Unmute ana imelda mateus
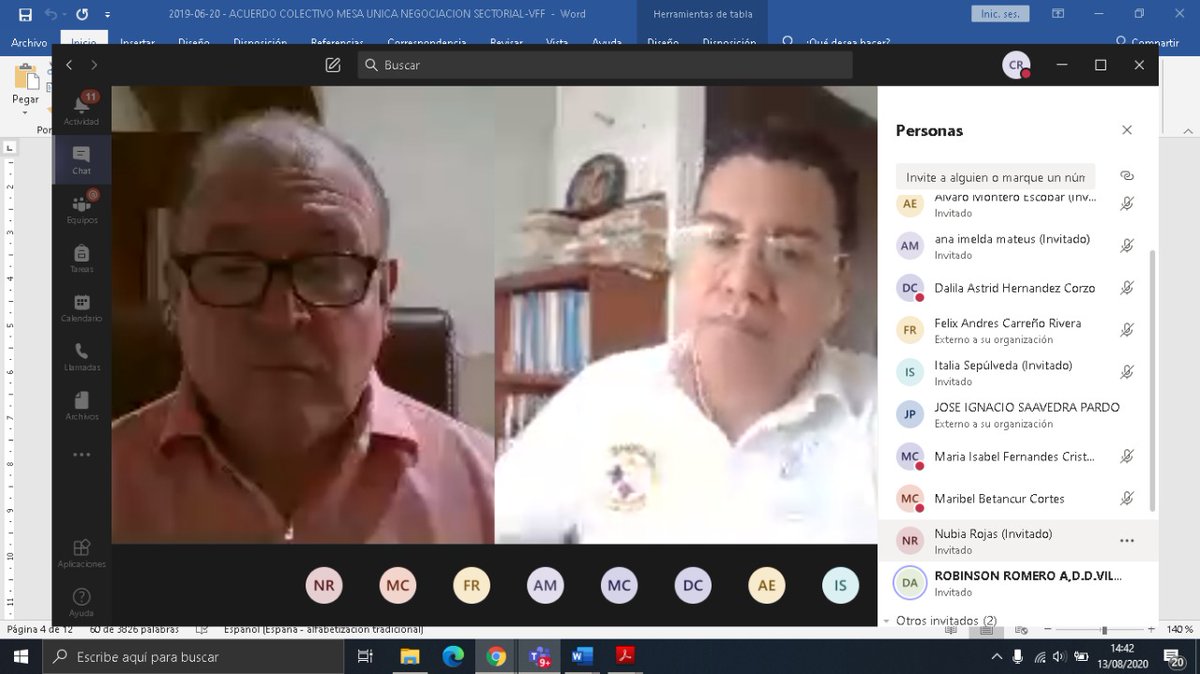This screenshot has height=674, width=1200. (1128, 245)
